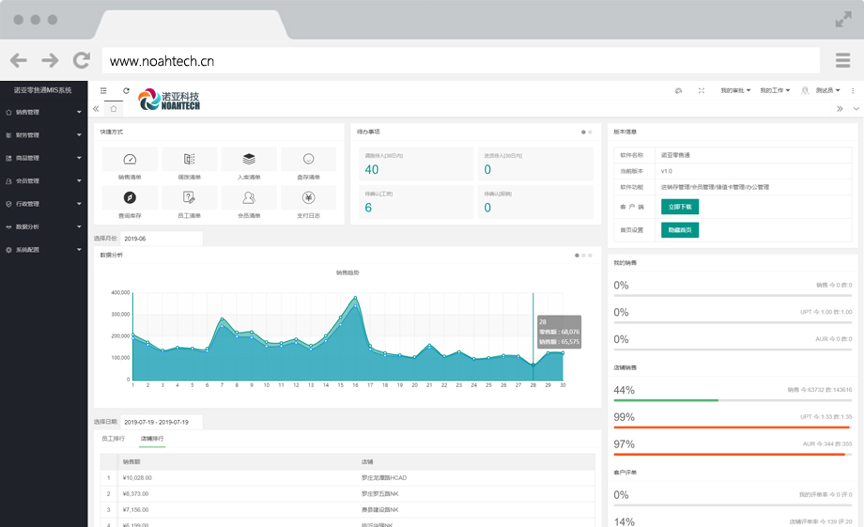
Task: Switch to the second 待办事项 carousel dot
Action: (590, 132)
